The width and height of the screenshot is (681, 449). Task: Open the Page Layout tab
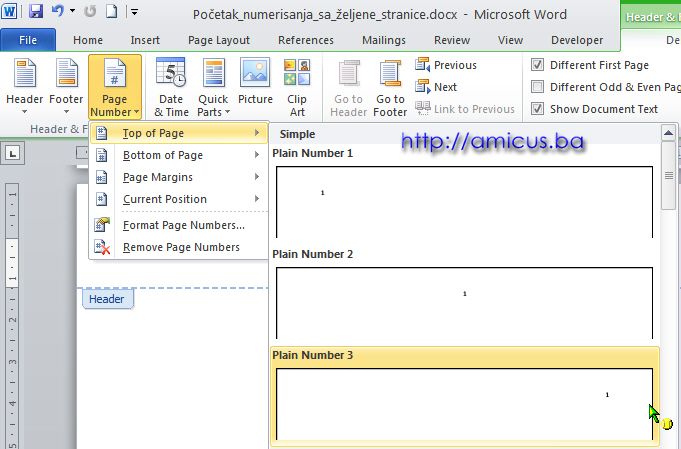(219, 40)
